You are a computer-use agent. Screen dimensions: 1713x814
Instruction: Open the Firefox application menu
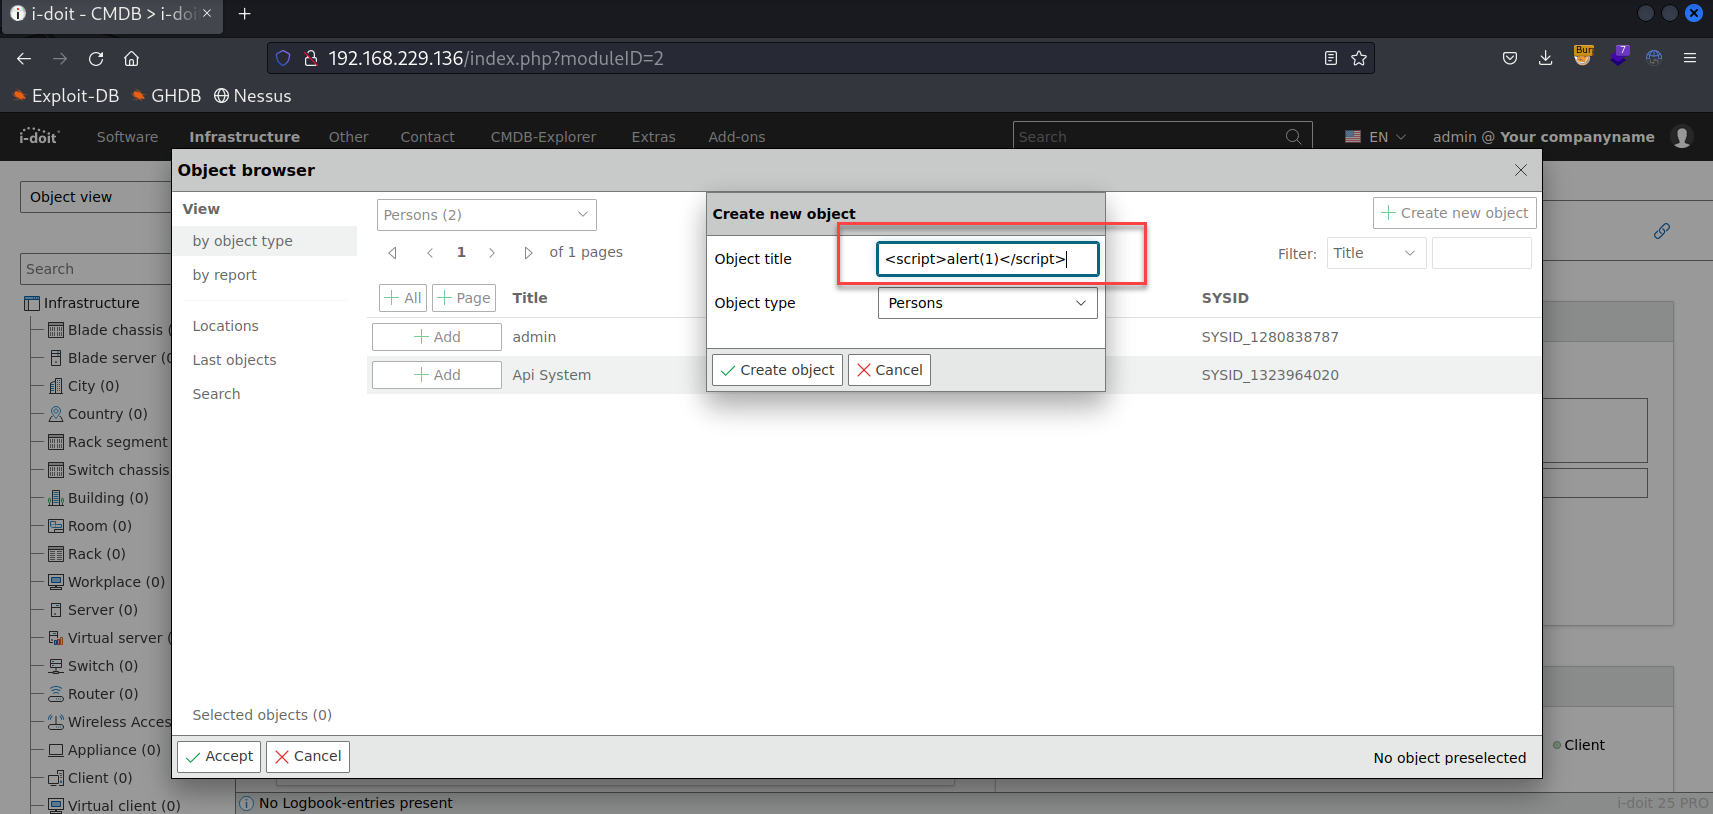(x=1690, y=58)
